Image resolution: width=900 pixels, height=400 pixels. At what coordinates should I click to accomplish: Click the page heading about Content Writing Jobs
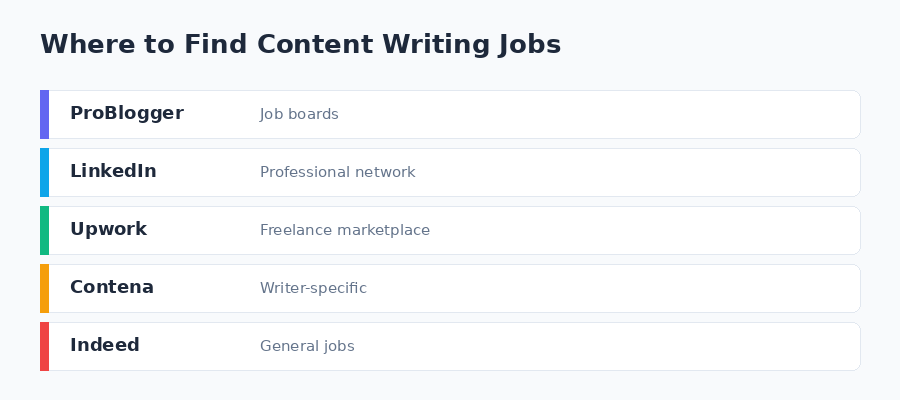pyautogui.click(x=300, y=44)
